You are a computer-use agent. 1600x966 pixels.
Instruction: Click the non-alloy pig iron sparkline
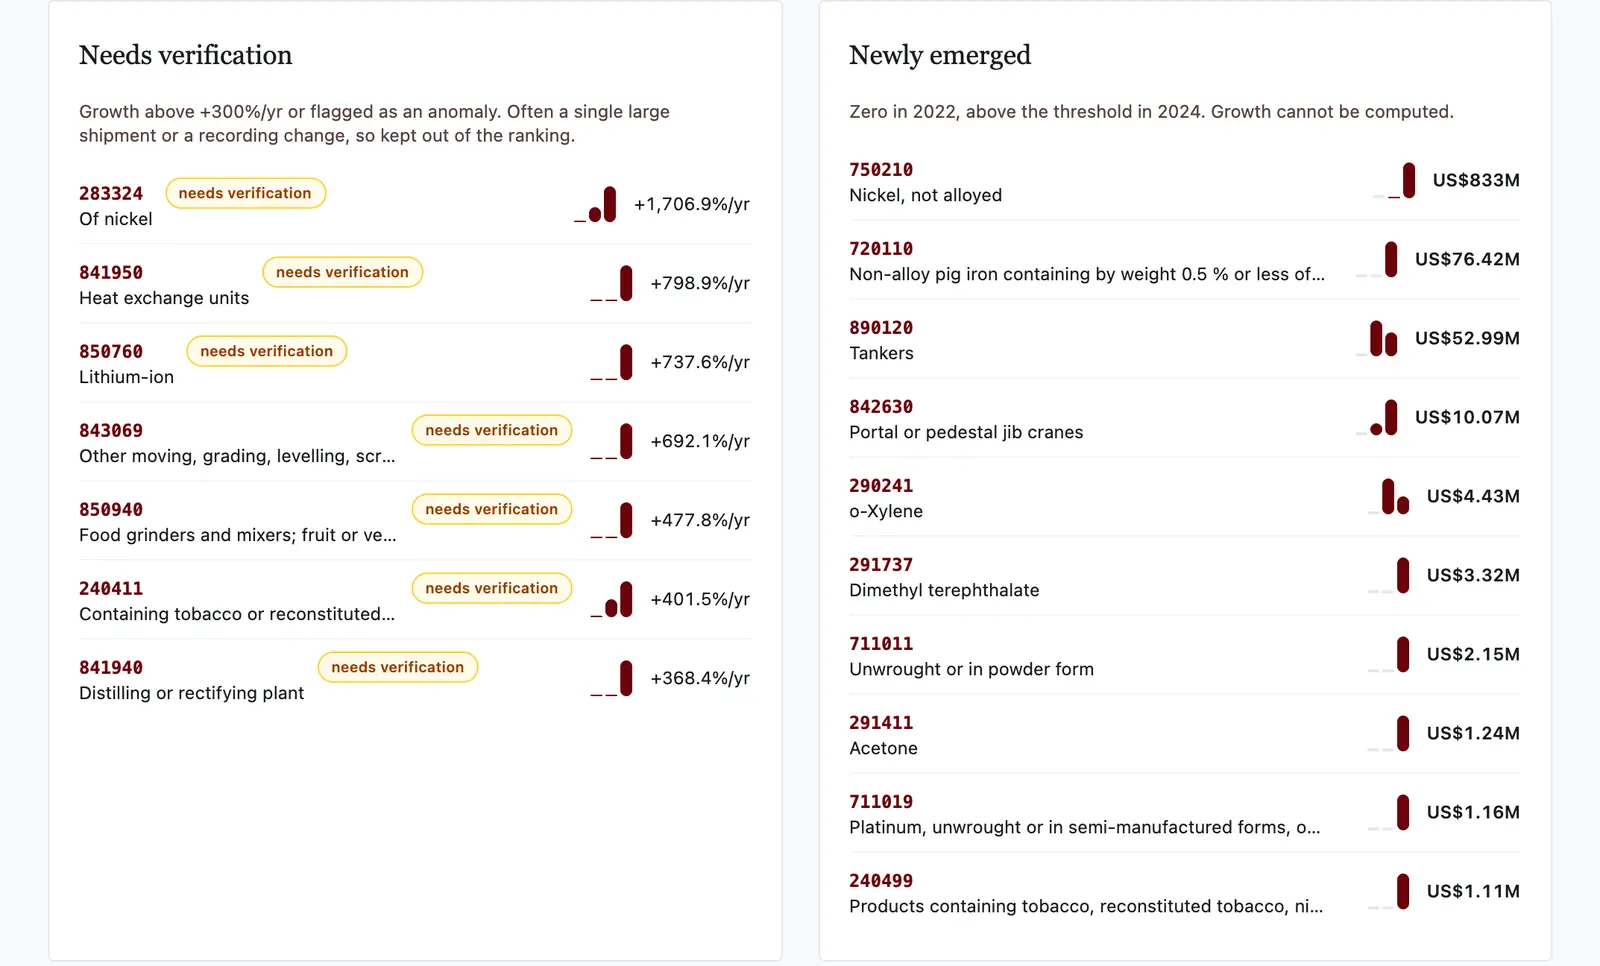(x=1377, y=259)
